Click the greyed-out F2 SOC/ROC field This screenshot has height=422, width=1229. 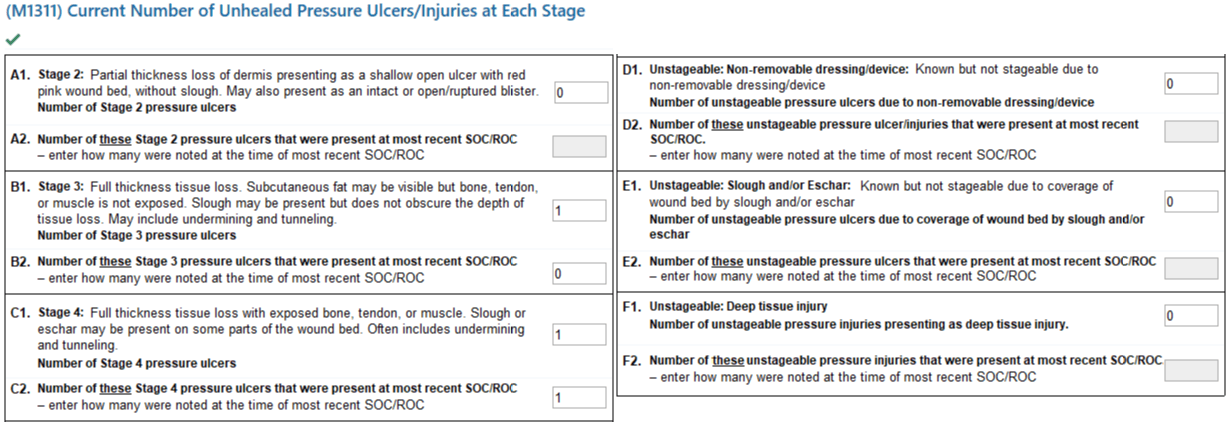tap(1191, 369)
